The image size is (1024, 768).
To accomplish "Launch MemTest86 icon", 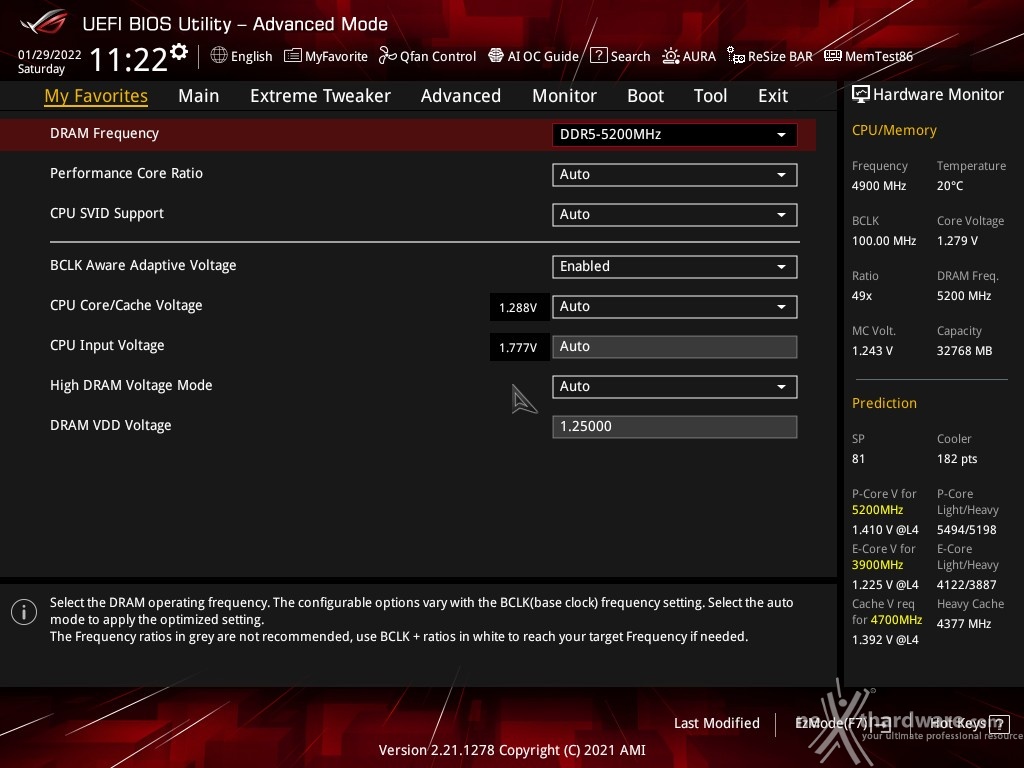I will 833,56.
